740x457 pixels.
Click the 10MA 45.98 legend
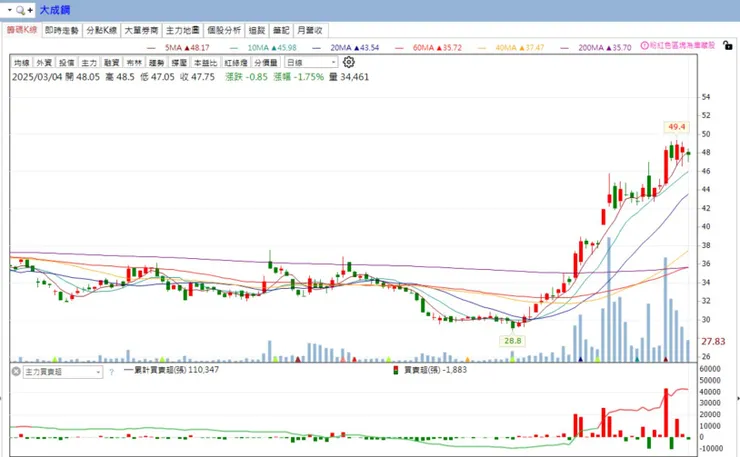click(x=263, y=48)
